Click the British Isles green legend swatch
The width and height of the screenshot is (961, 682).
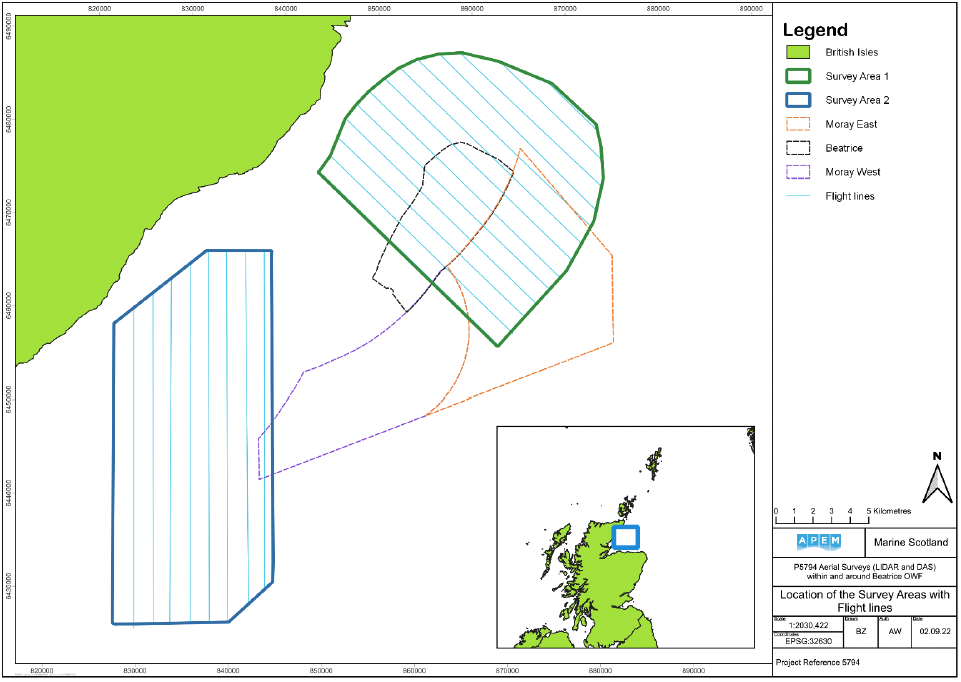pos(798,52)
